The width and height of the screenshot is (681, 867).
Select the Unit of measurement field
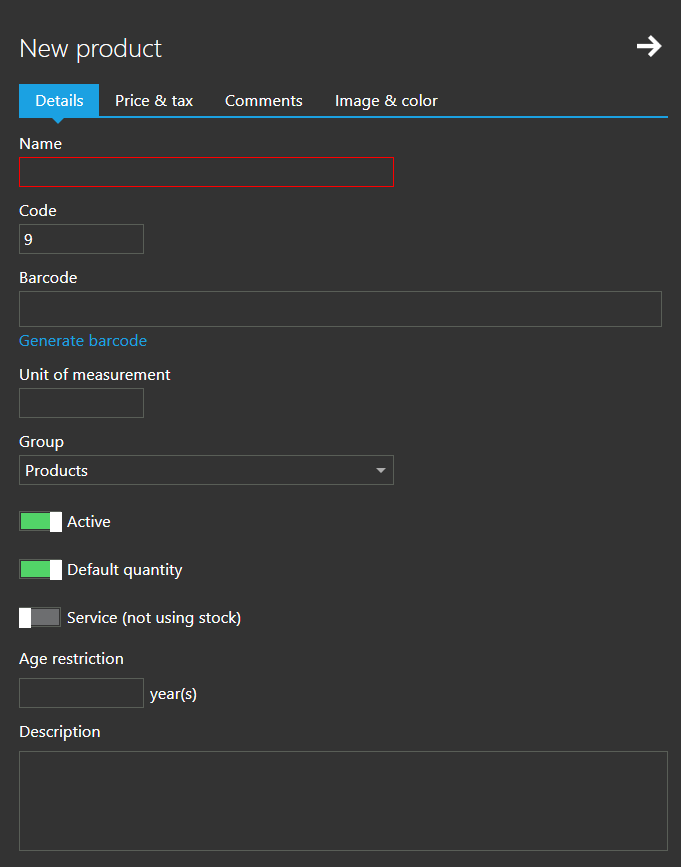point(81,403)
